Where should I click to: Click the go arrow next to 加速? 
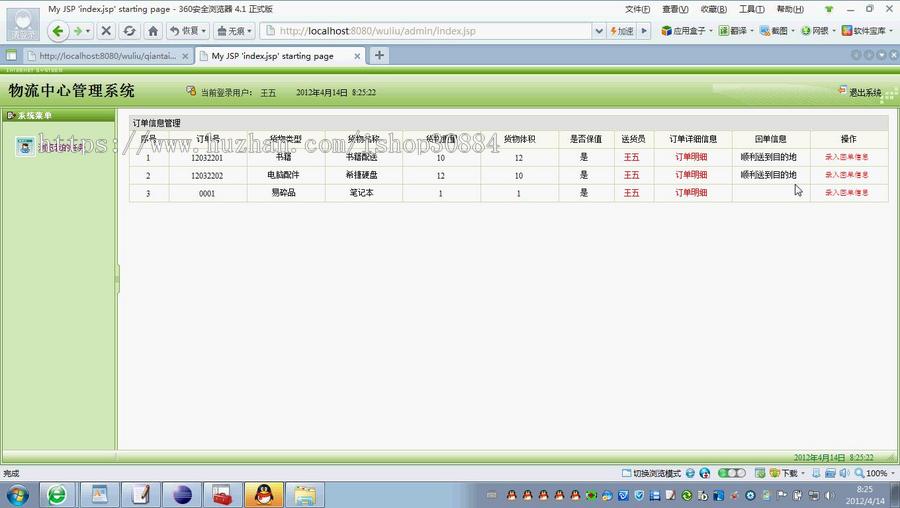[x=644, y=31]
